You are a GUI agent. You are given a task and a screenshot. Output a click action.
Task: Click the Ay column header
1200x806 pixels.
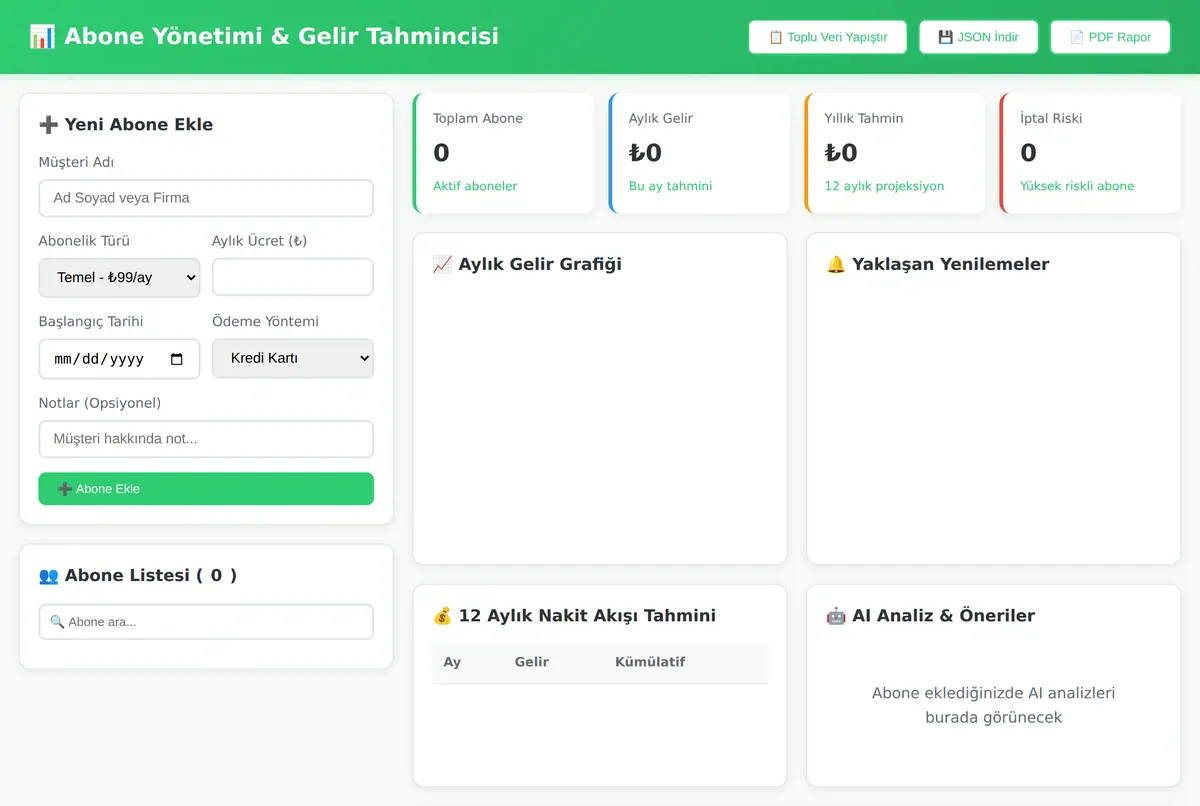(x=452, y=662)
